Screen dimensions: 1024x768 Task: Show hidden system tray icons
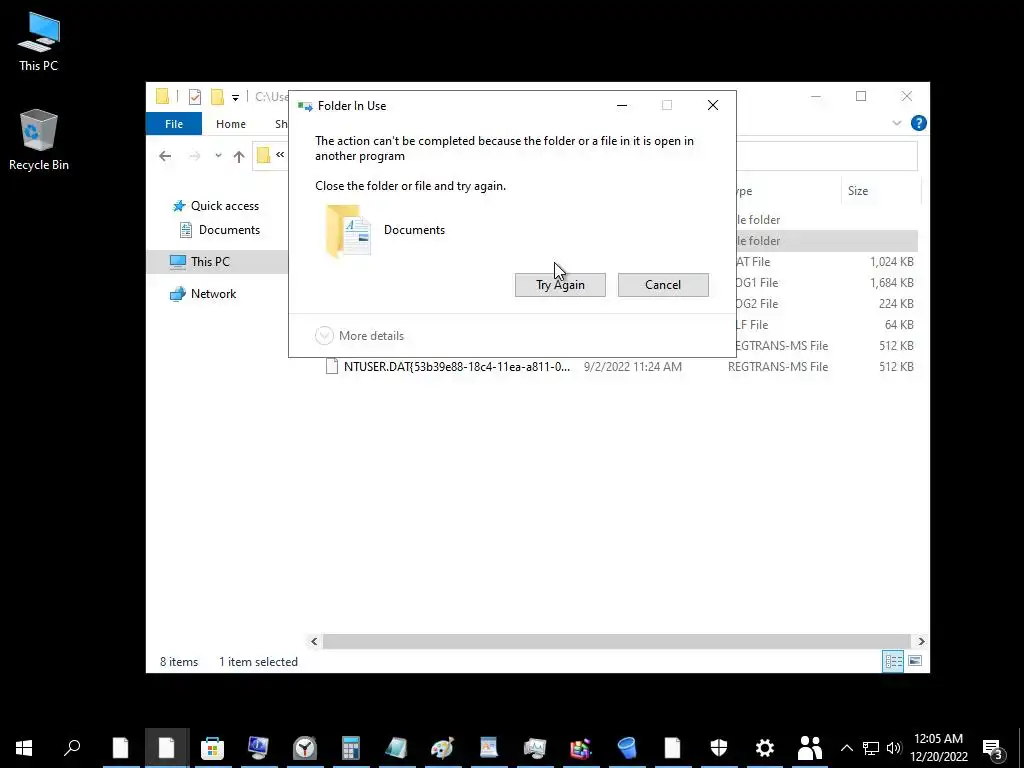pos(846,748)
